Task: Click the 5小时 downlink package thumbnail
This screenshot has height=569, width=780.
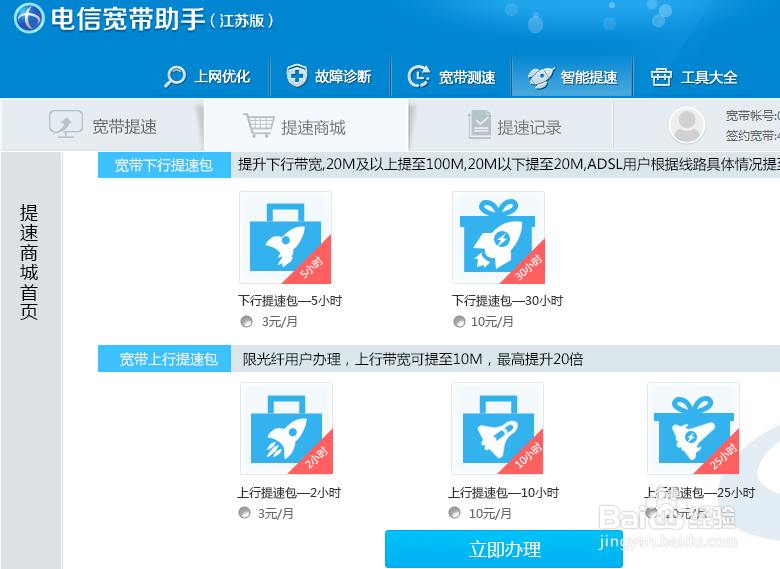Action: (286, 238)
